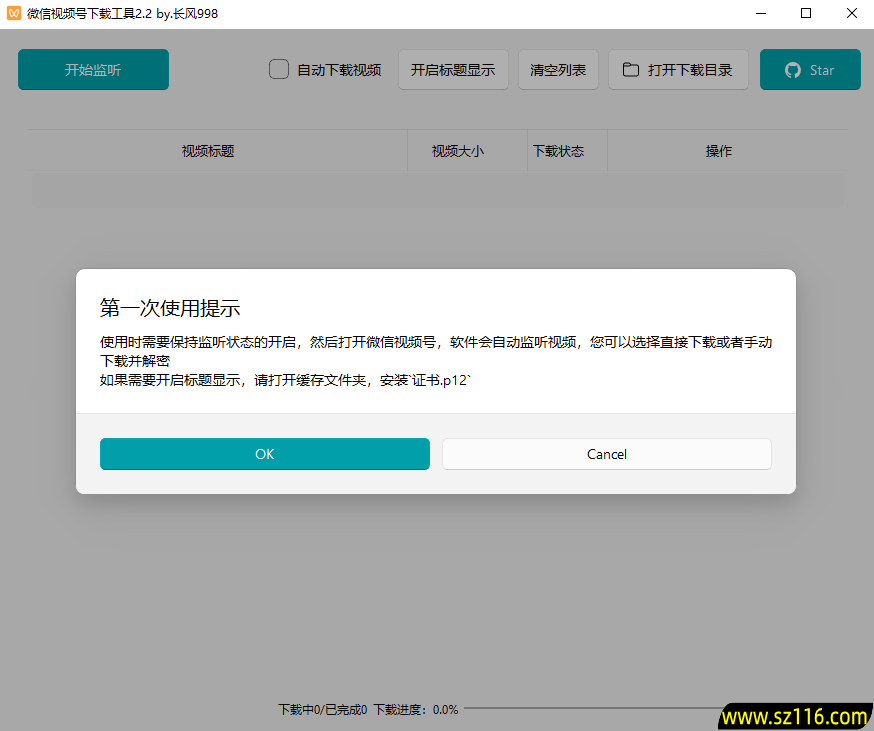Enable the 自动下载视频 checkbox
Viewport: 874px width, 731px height.
point(279,70)
